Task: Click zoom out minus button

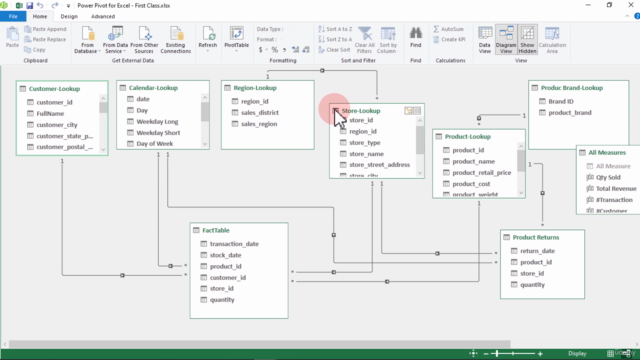Action: click(x=486, y=354)
